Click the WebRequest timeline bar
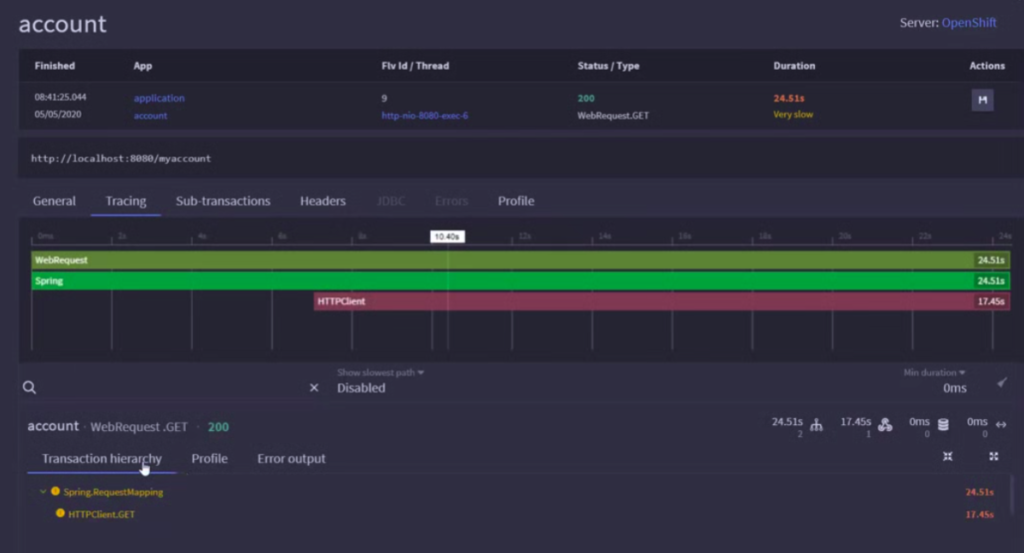 point(520,260)
